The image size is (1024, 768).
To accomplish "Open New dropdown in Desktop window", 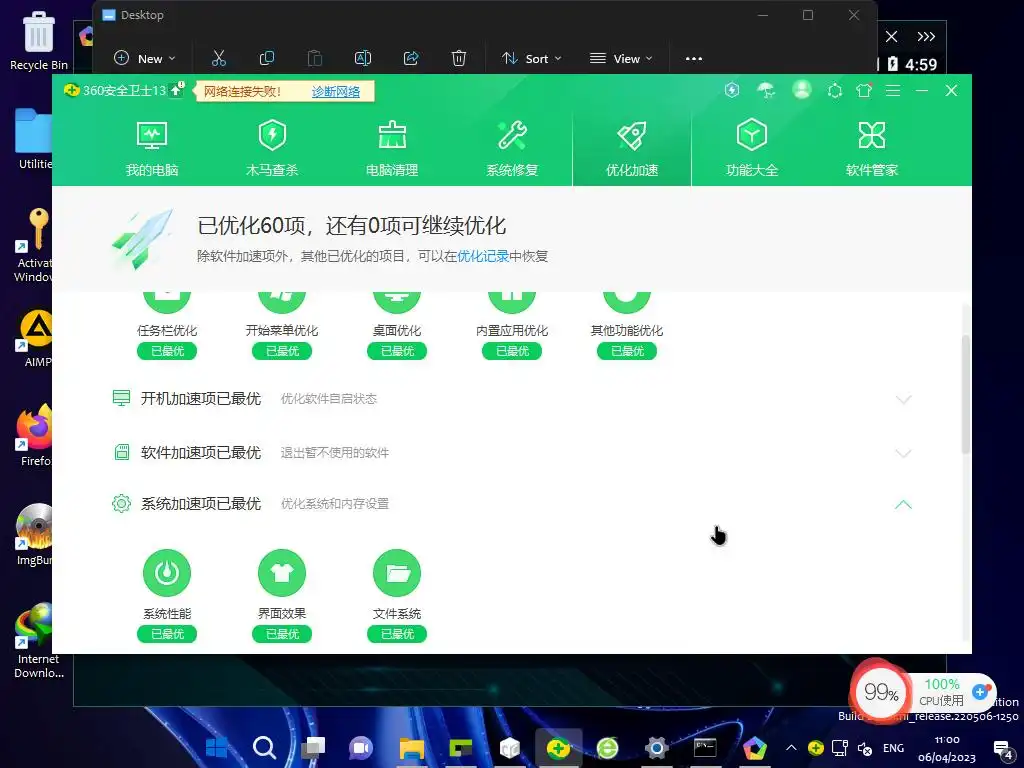I will point(144,58).
